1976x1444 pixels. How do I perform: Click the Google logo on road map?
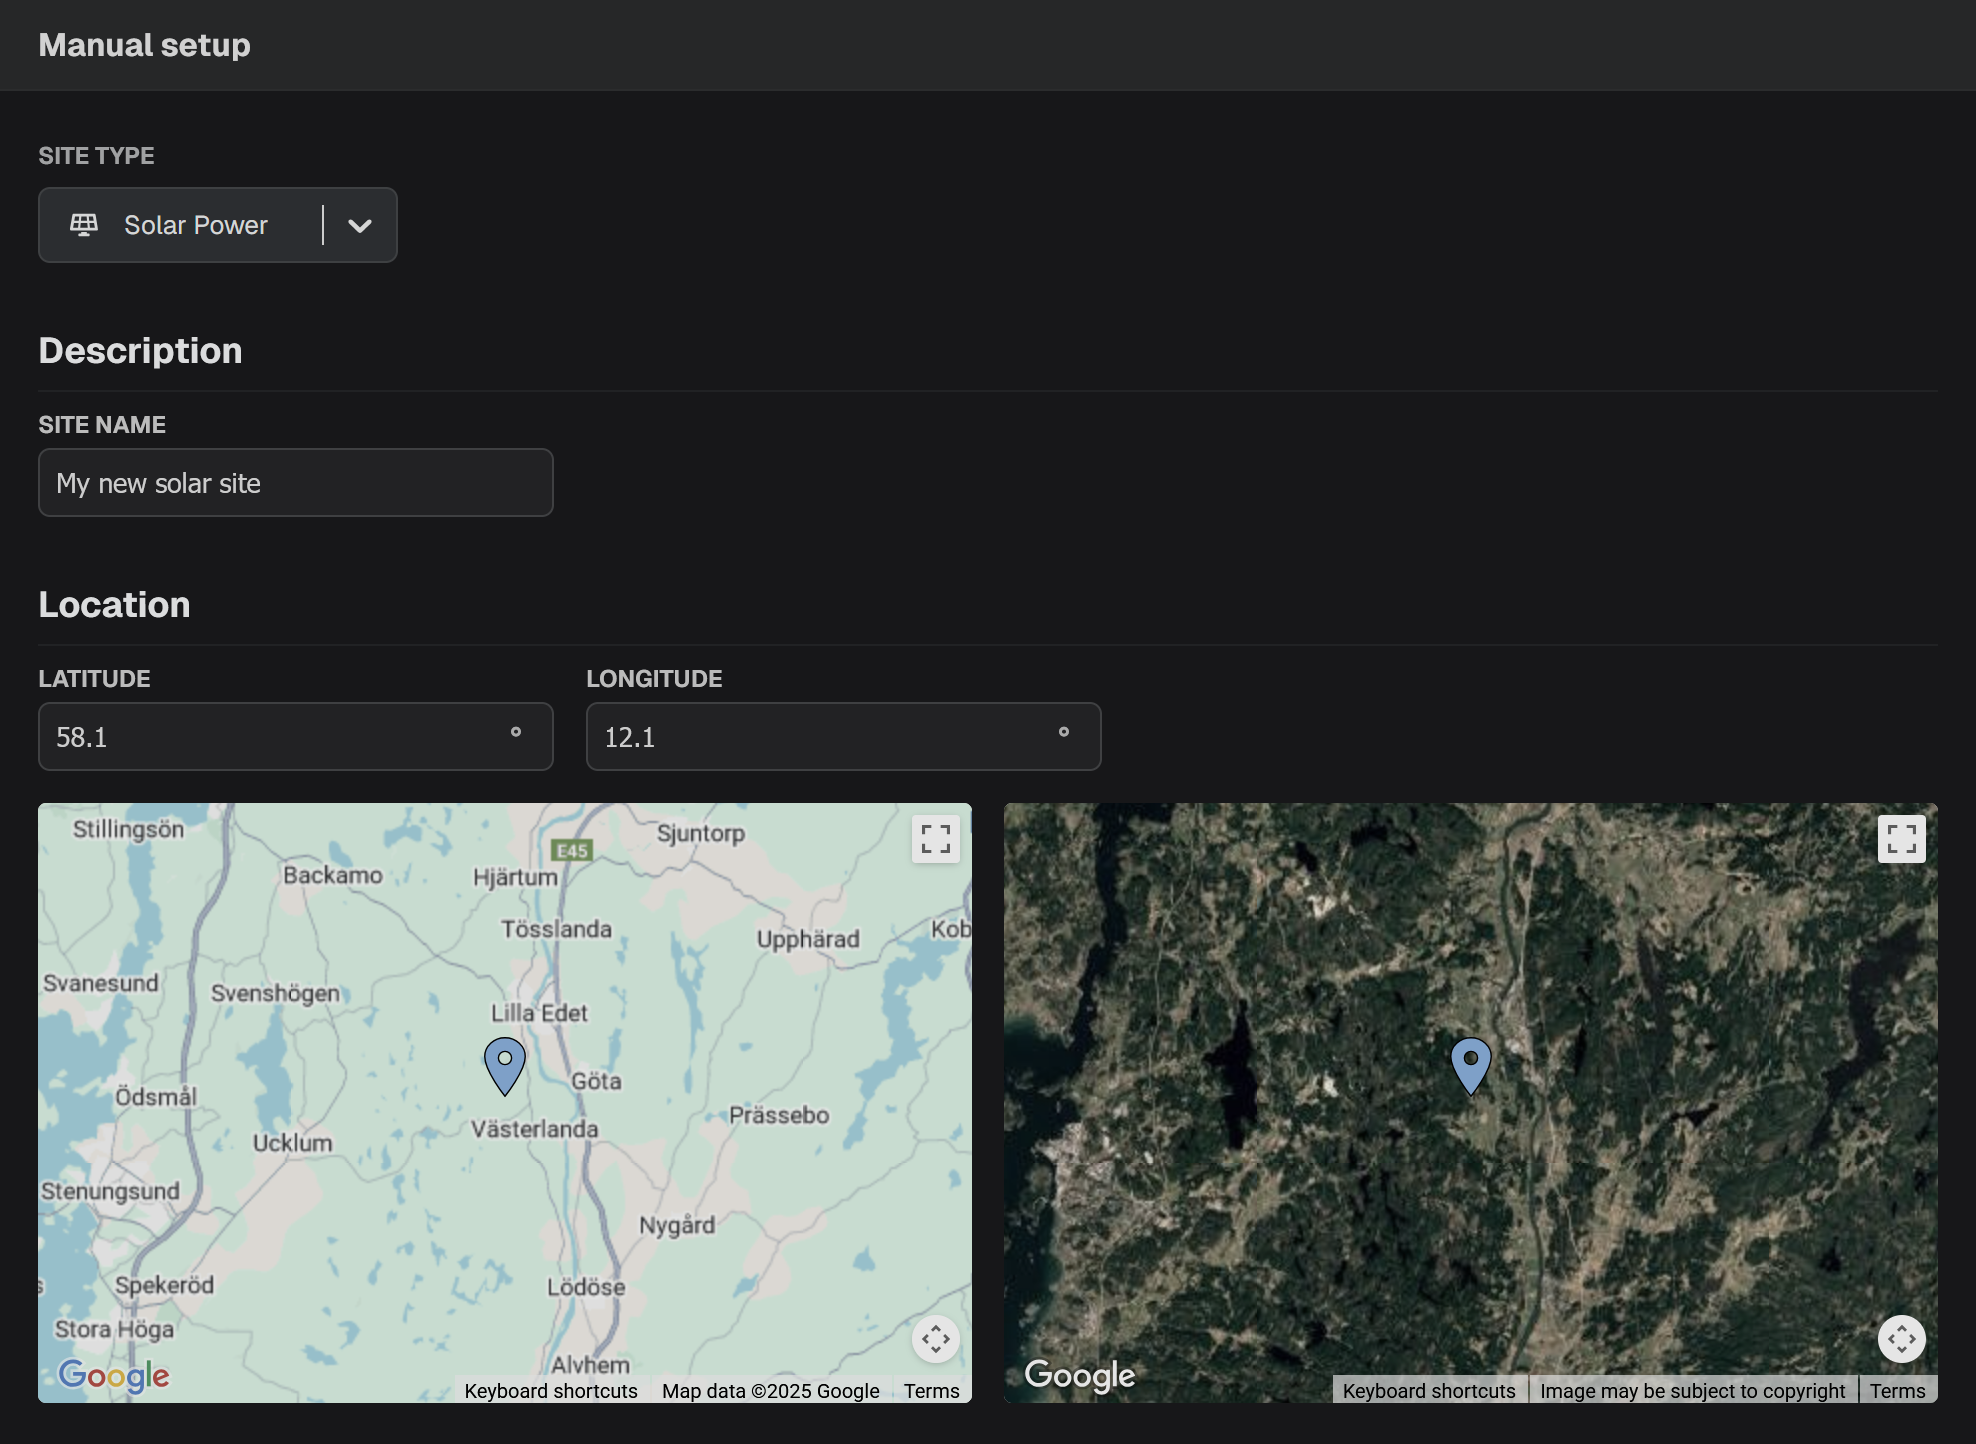pos(114,1376)
